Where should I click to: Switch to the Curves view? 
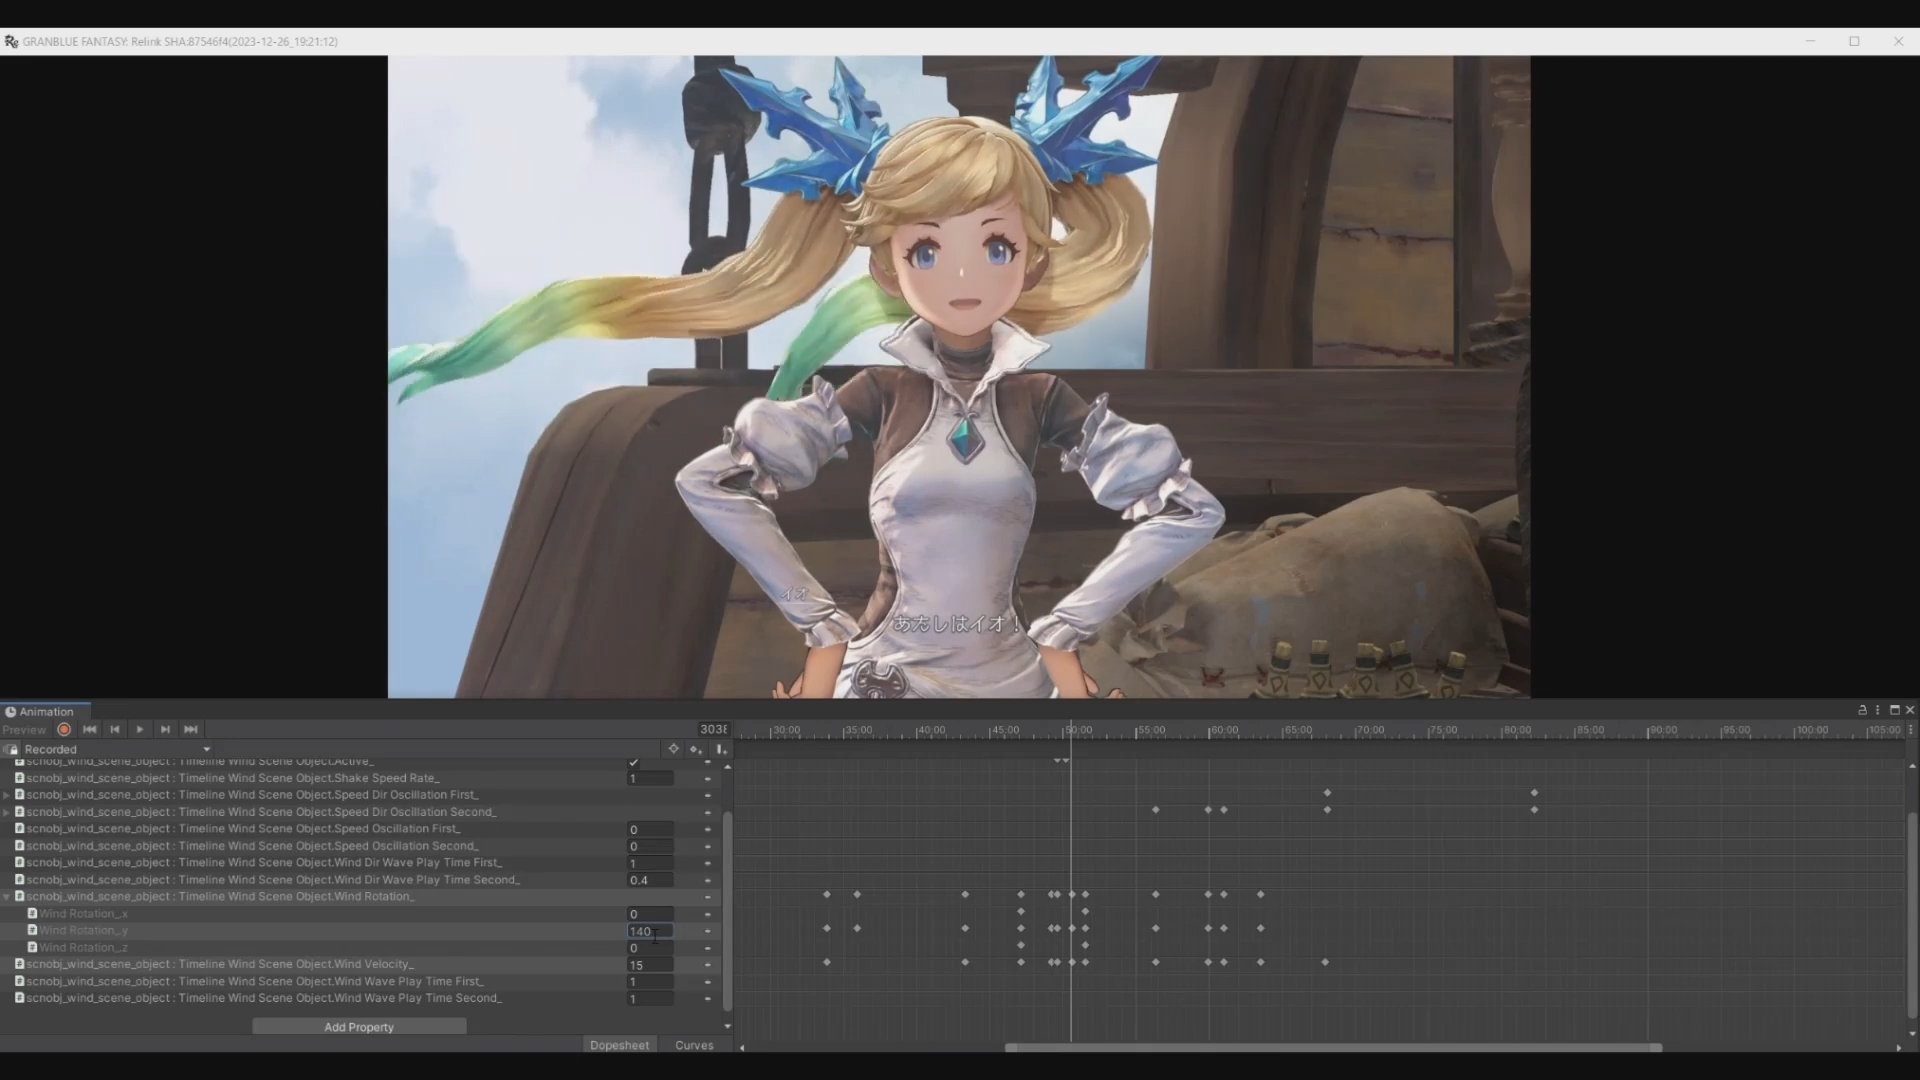pos(694,1045)
